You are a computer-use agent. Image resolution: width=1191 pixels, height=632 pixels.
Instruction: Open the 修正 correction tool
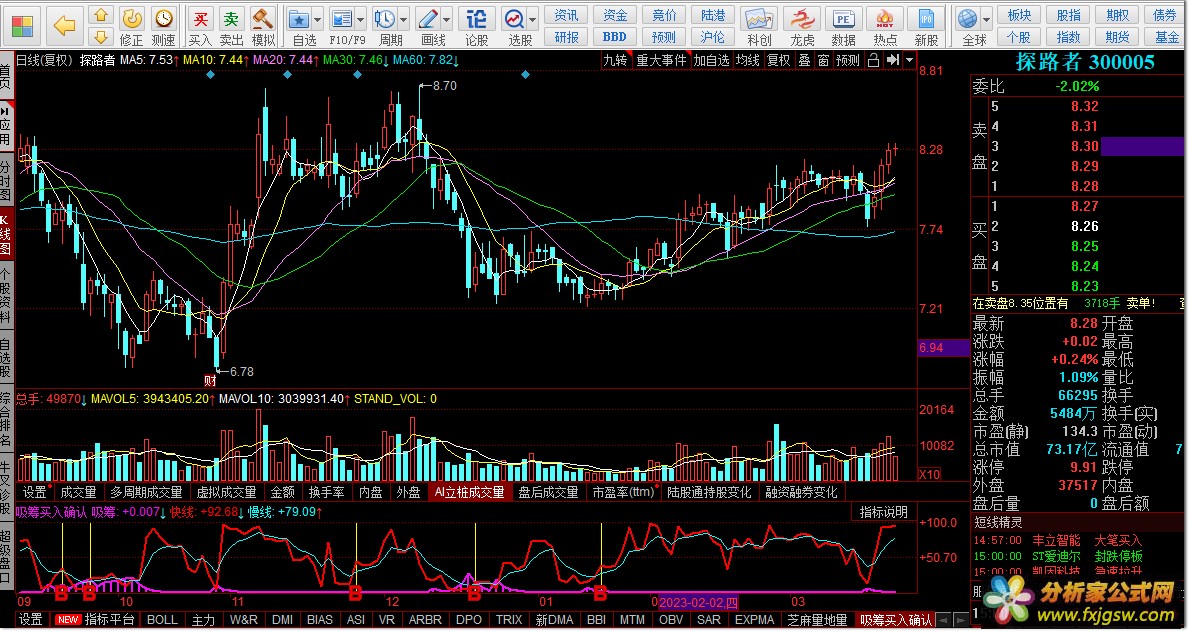pos(131,27)
